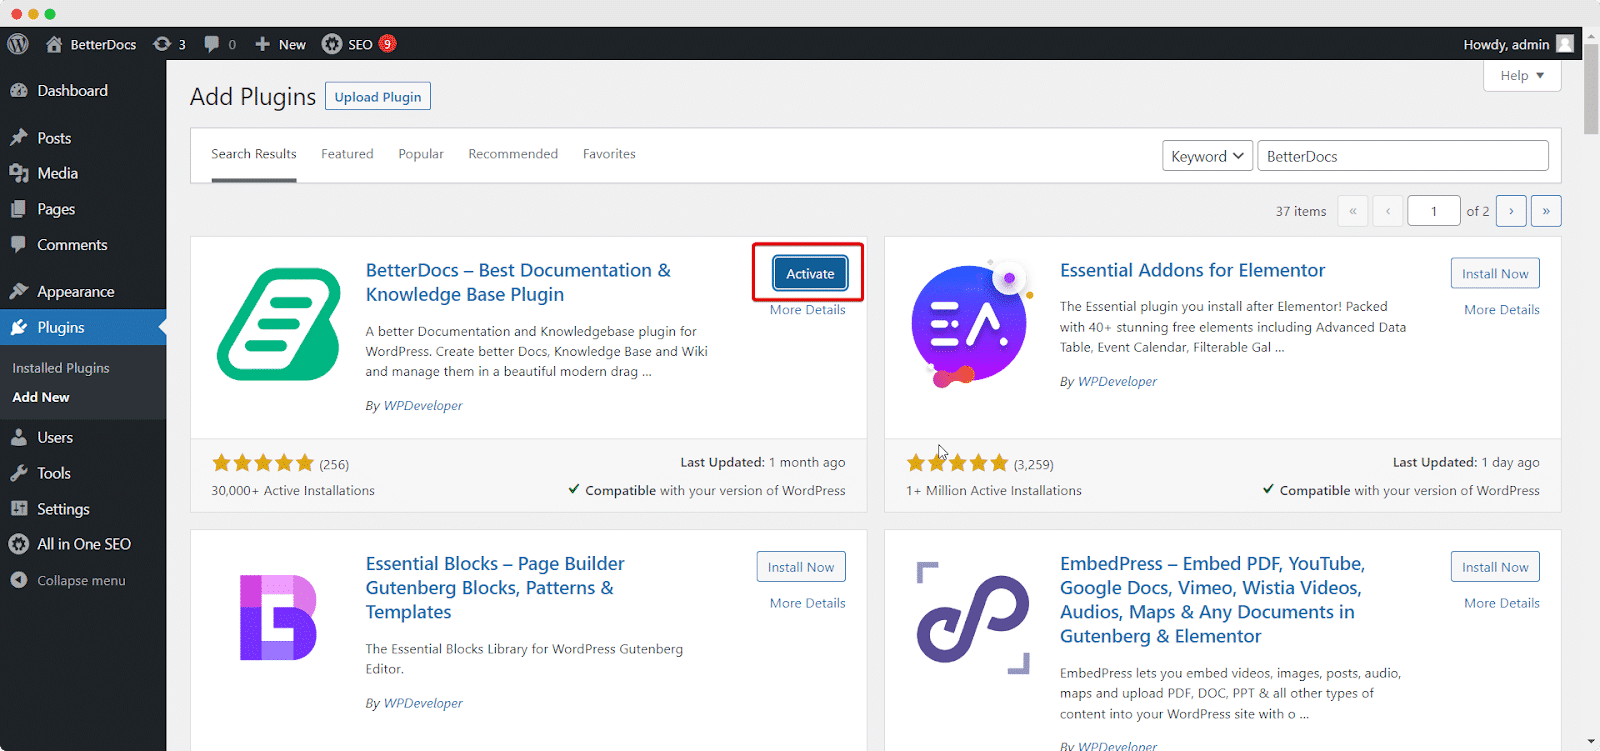Screen dimensions: 1600x751
Task: Open More Details for Essential Addons
Action: point(1501,310)
